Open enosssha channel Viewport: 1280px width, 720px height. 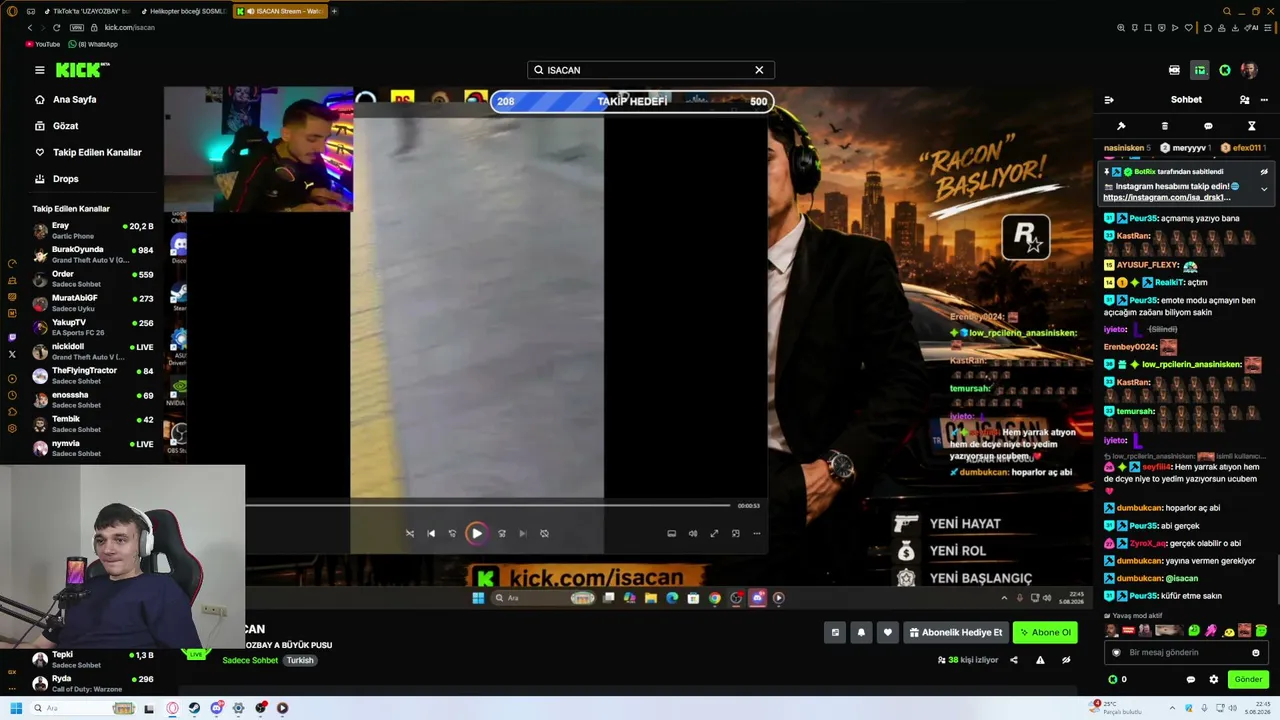click(93, 400)
